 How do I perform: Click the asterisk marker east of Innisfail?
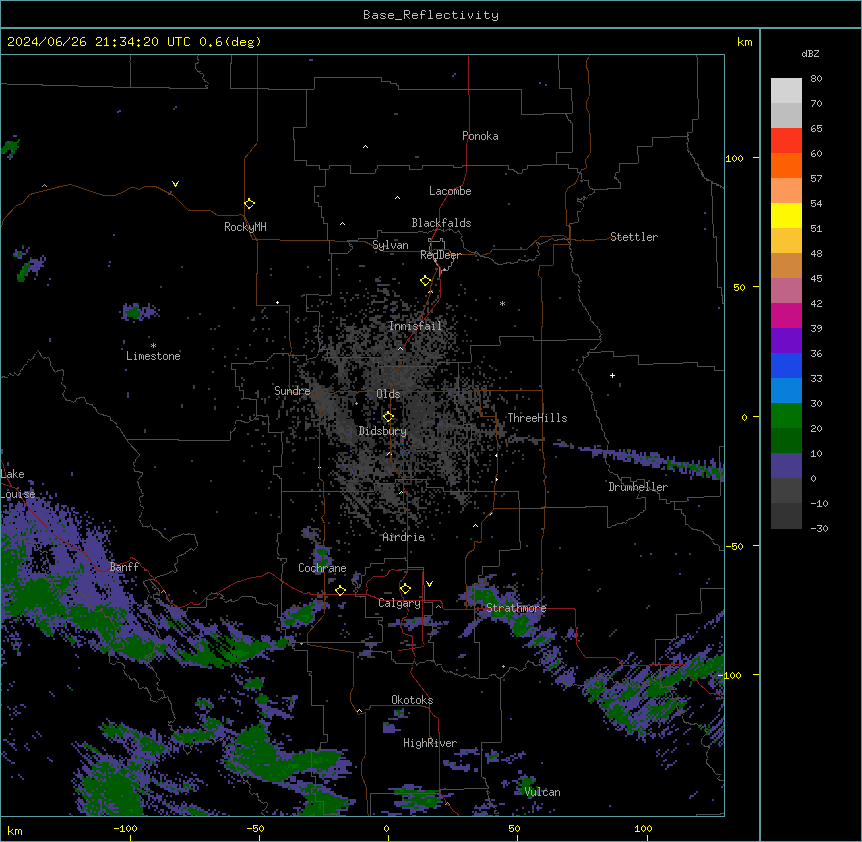tap(502, 303)
